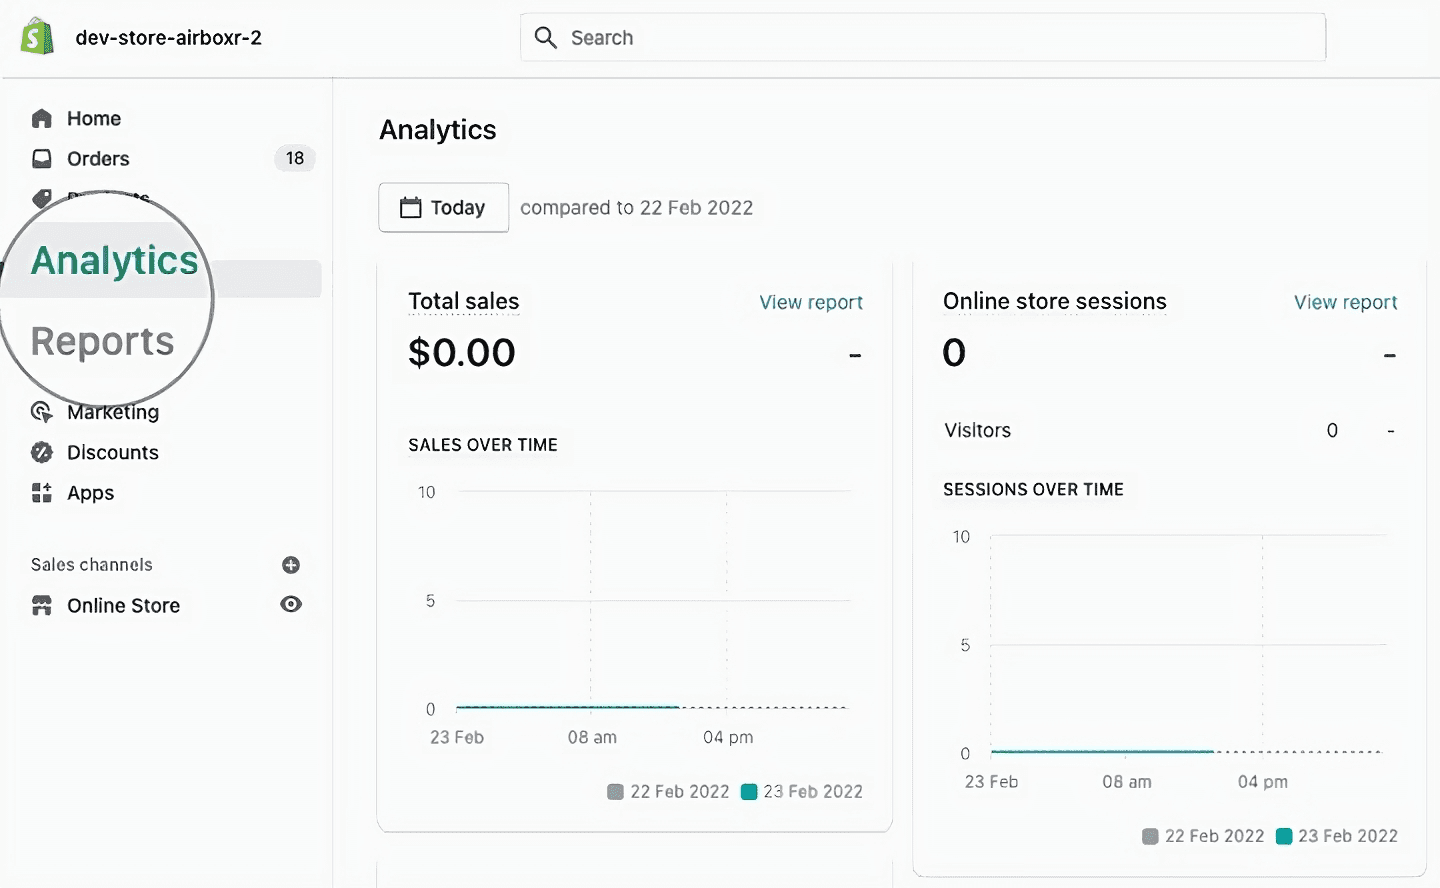Click the Marketing target icon
Screen dimensions: 1440x888
(42, 412)
